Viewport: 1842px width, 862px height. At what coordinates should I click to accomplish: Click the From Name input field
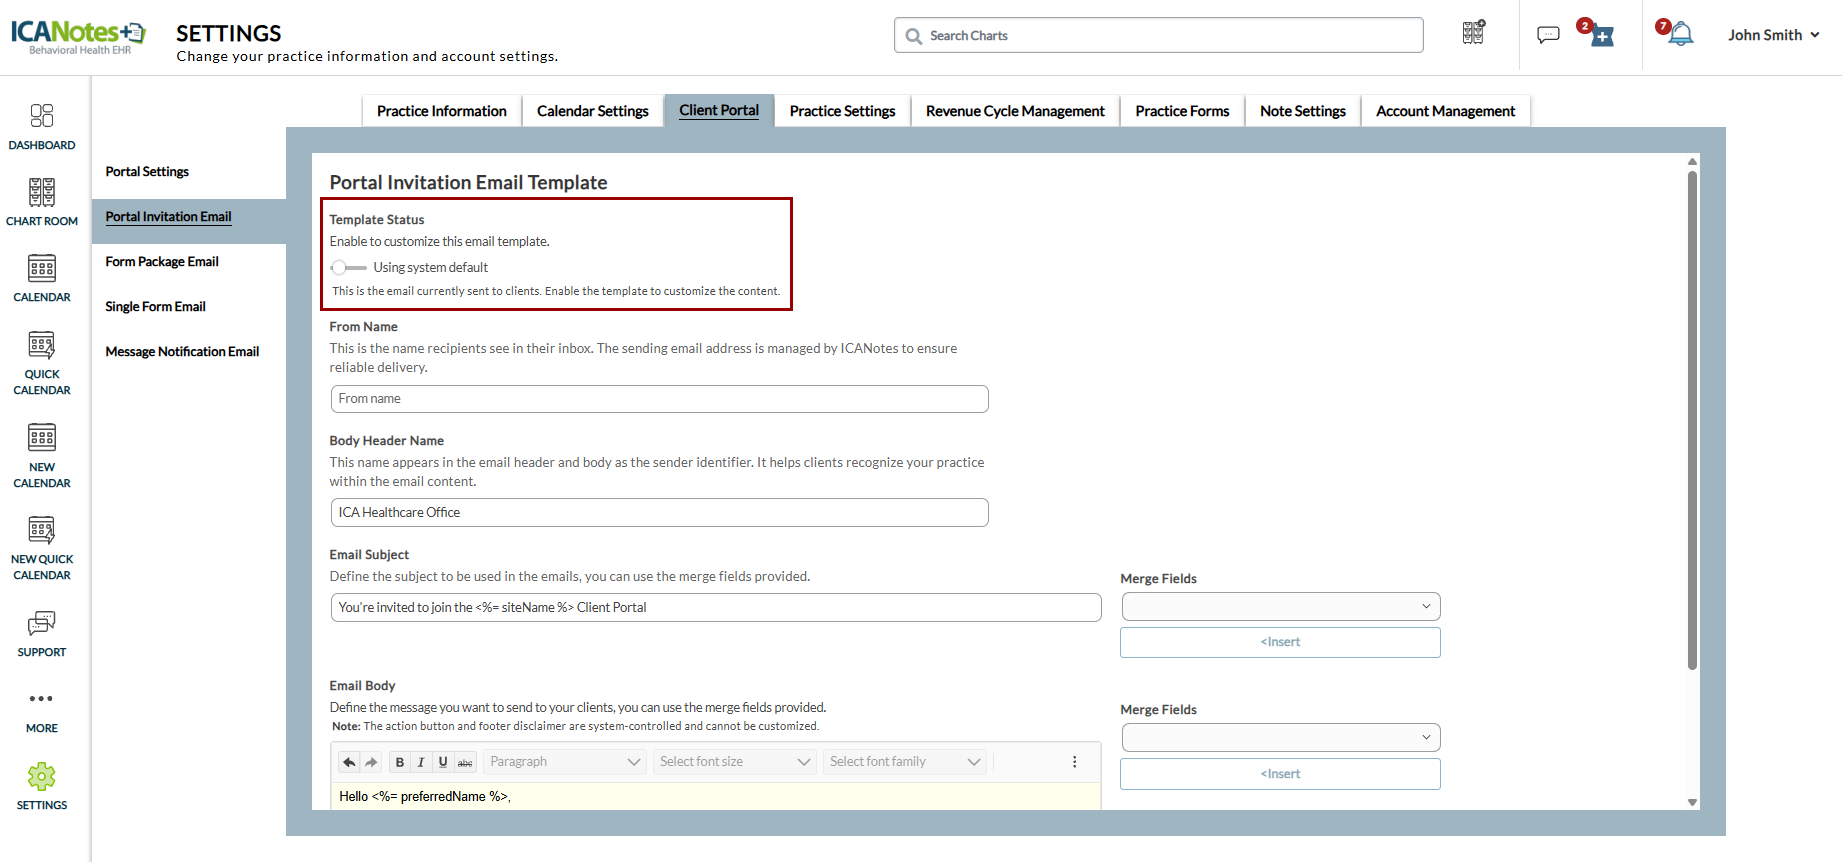(659, 399)
